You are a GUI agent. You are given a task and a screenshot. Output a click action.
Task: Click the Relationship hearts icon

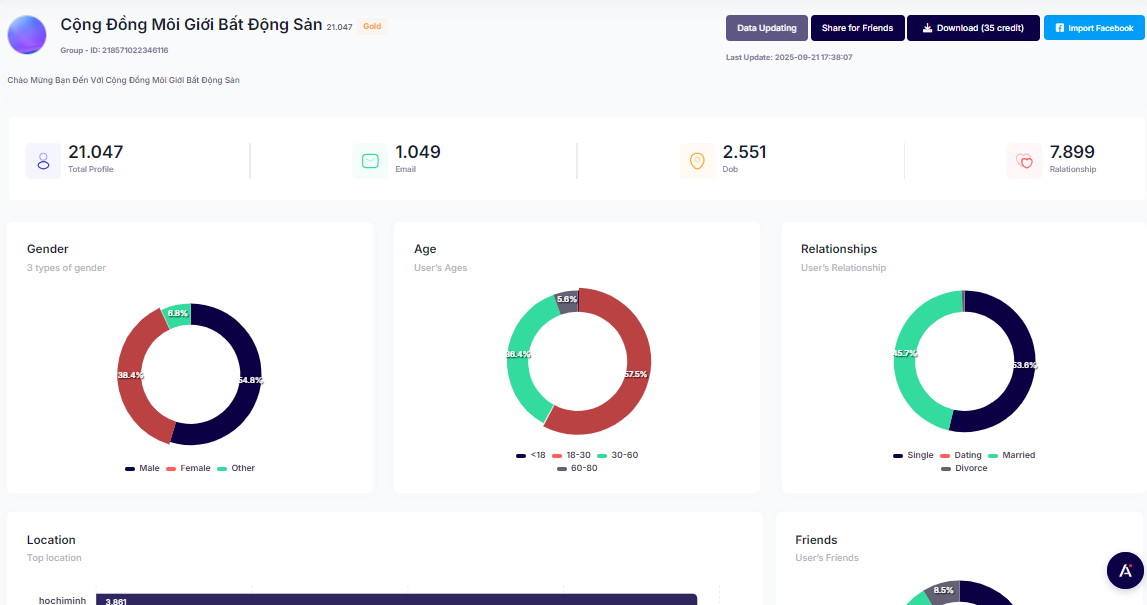(x=1024, y=161)
